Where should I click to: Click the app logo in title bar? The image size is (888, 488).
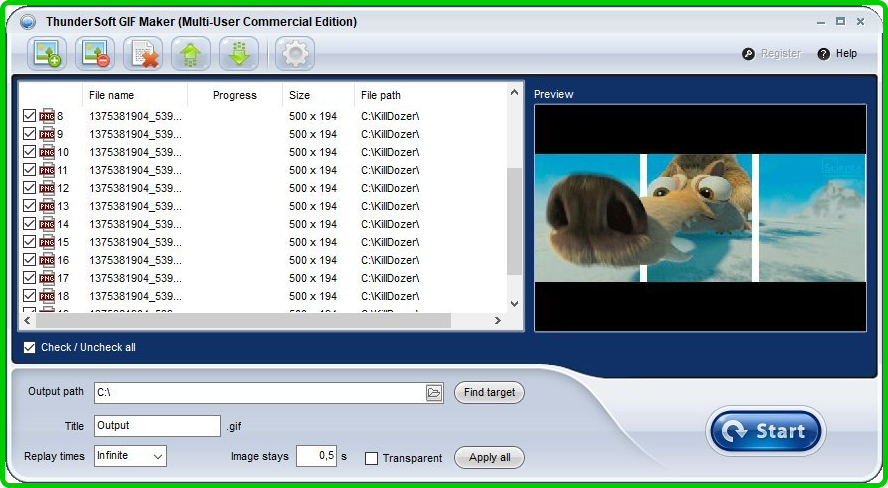pos(27,22)
